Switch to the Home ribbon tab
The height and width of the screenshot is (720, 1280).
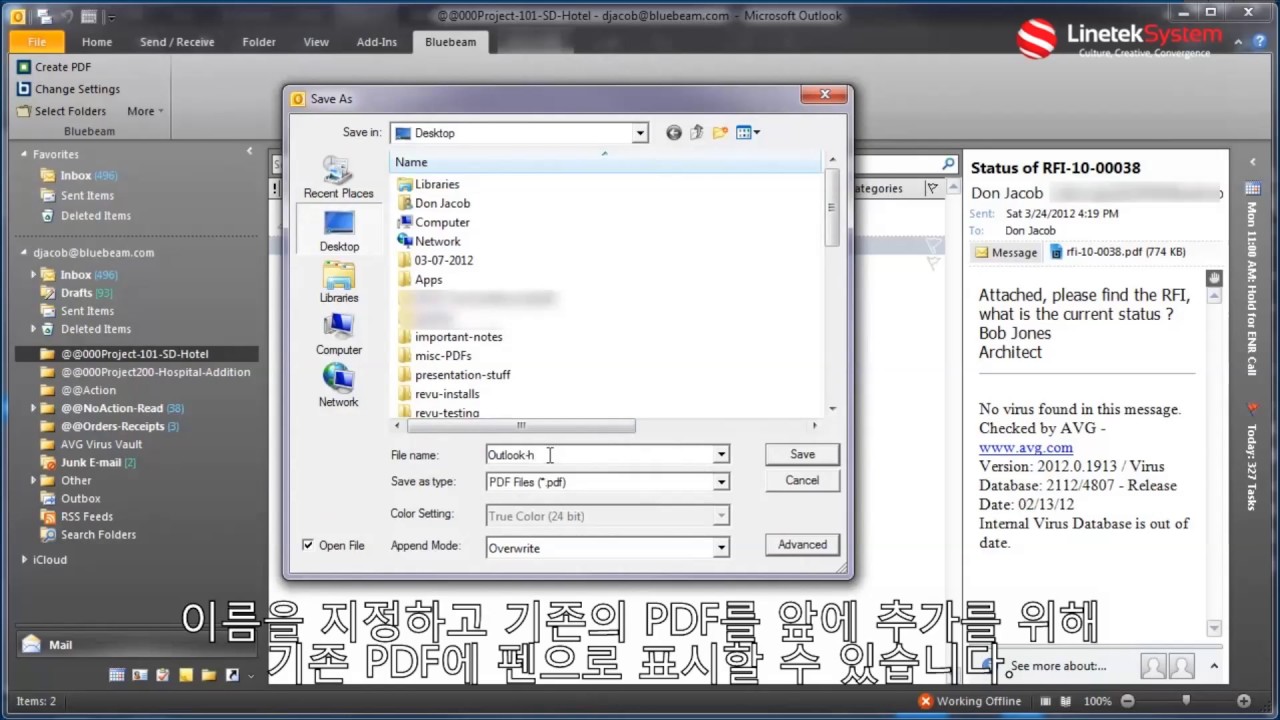click(97, 42)
